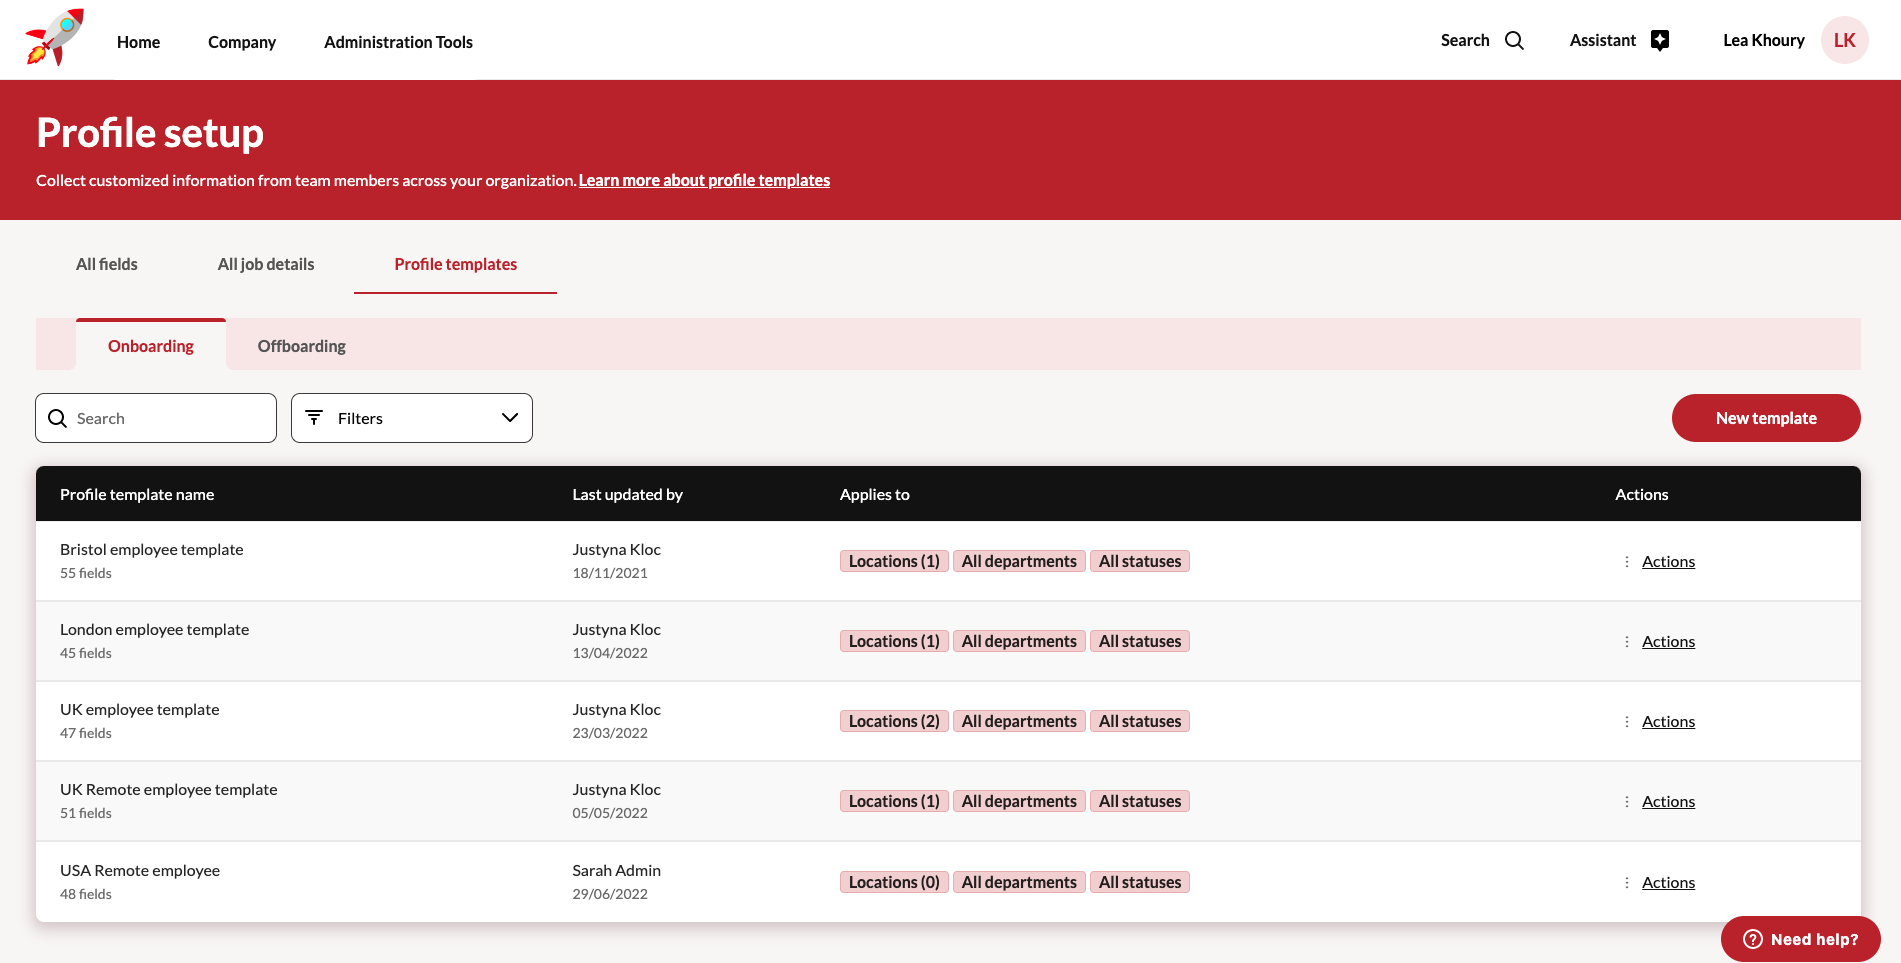Click the three-dot icon for Bristol template

point(1627,562)
